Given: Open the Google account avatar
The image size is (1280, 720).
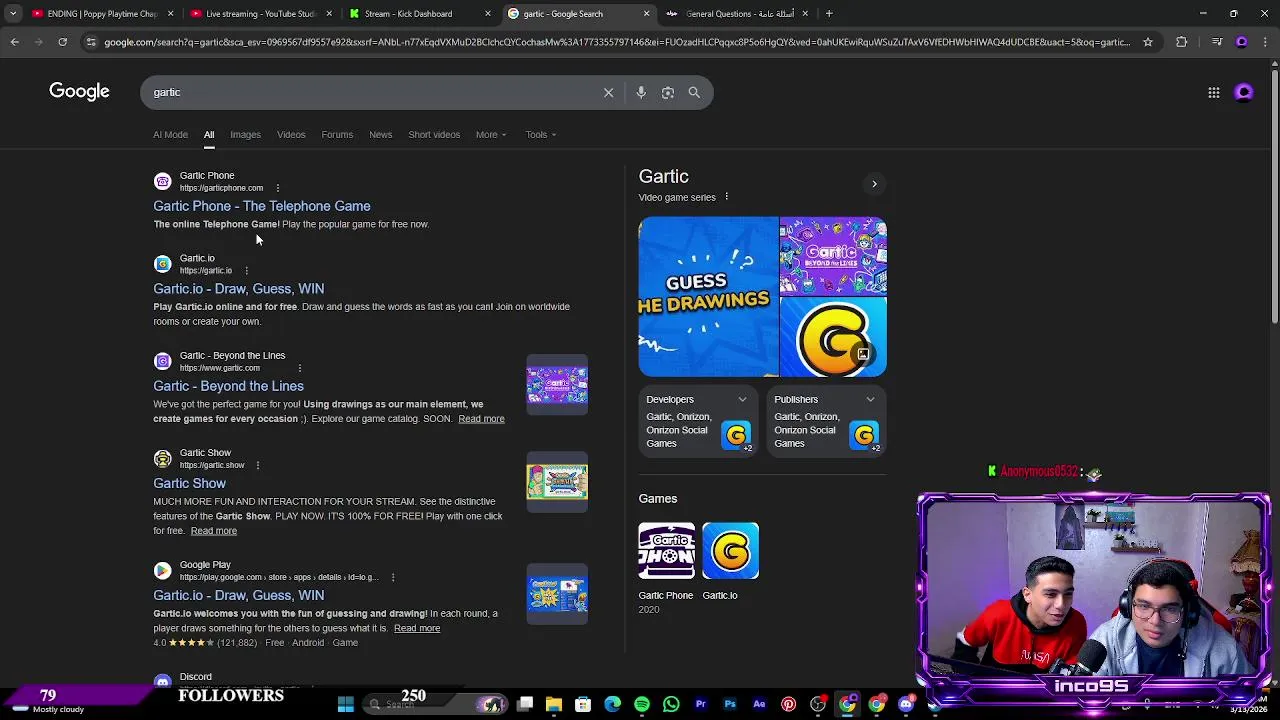Looking at the screenshot, I should click(1244, 92).
